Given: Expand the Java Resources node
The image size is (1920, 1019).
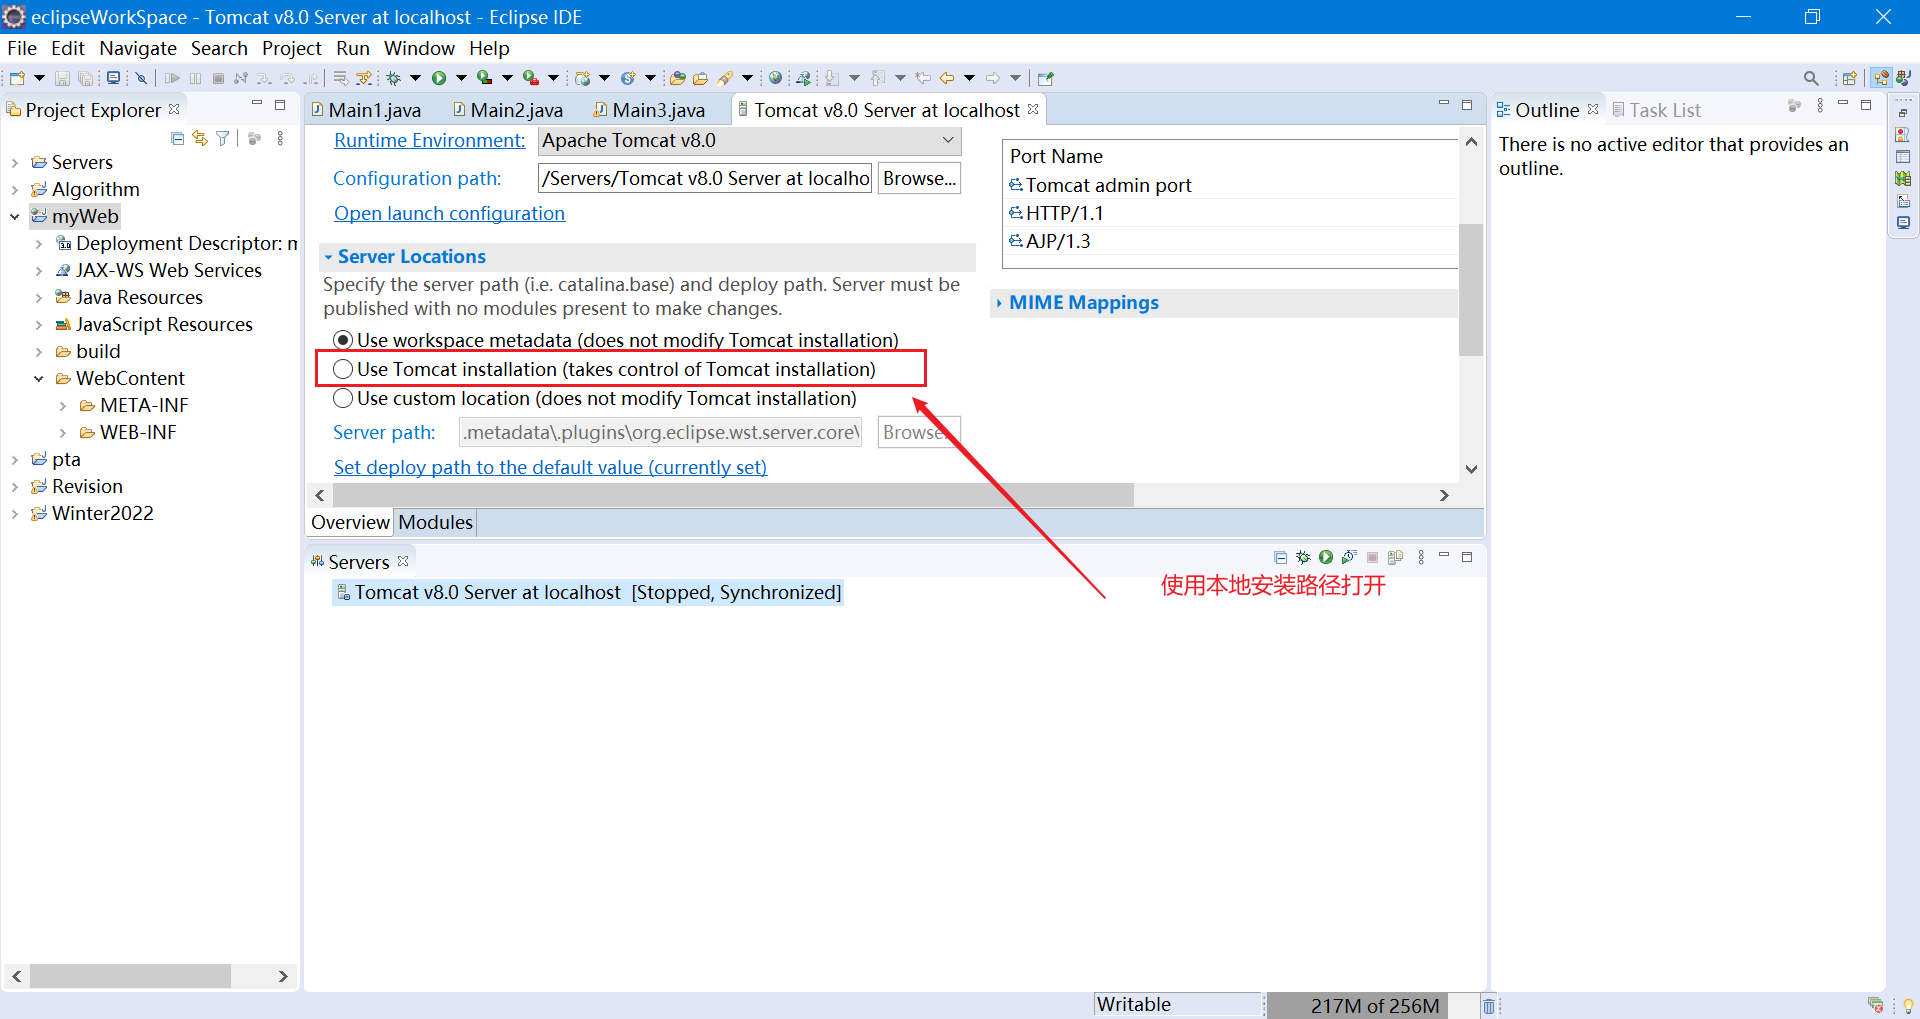Looking at the screenshot, I should point(39,297).
